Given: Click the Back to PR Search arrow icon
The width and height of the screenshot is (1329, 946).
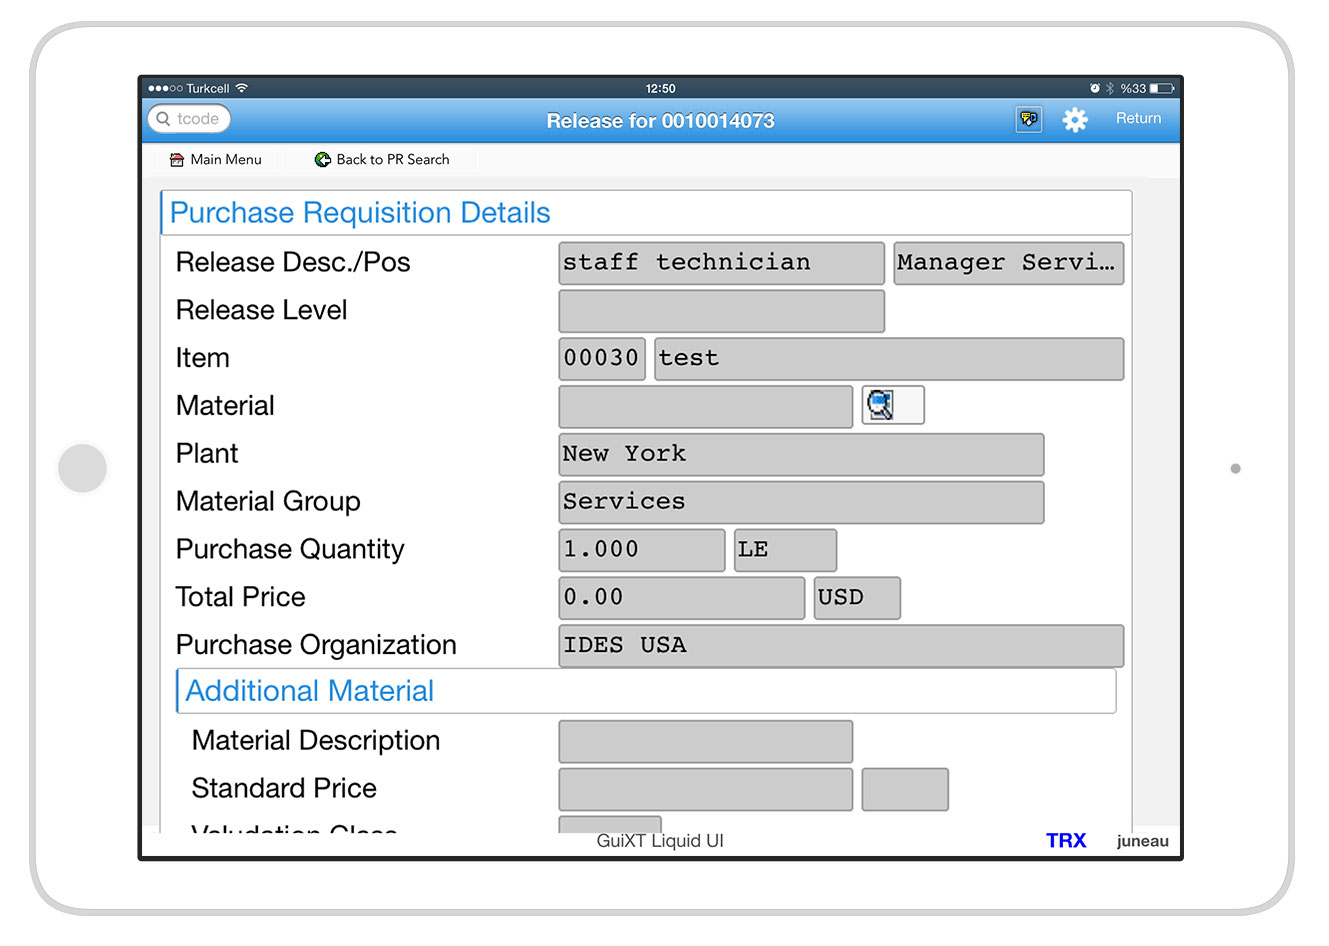Looking at the screenshot, I should [323, 160].
